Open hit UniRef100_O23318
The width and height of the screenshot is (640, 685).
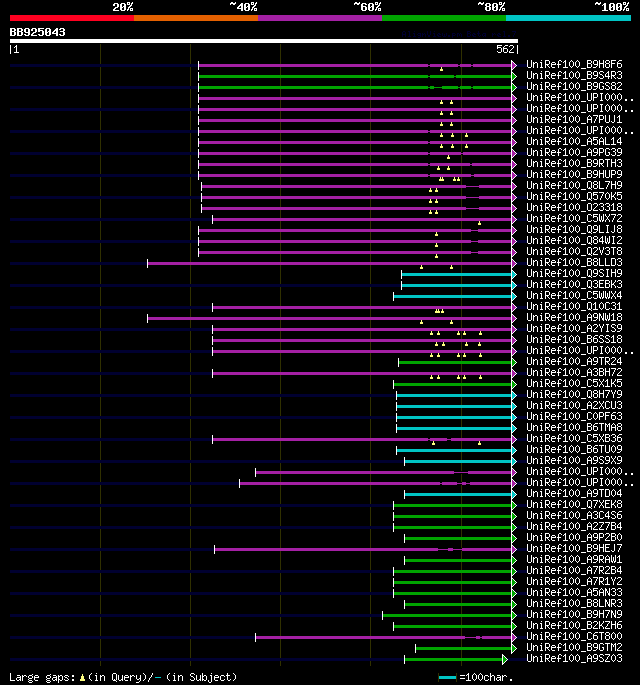574,207
